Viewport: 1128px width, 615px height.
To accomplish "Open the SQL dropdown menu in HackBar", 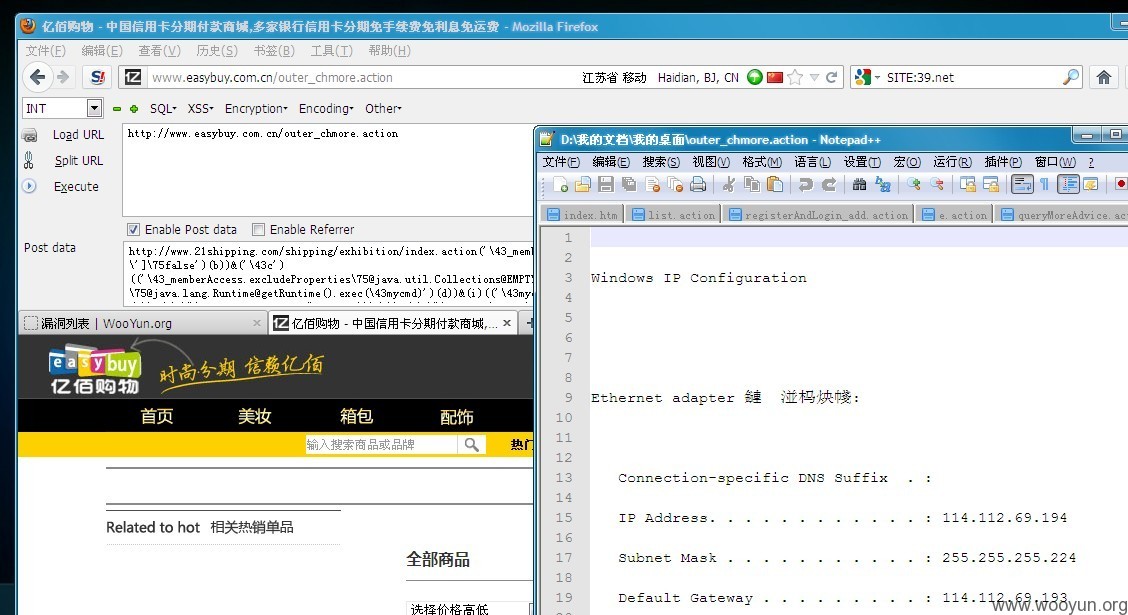I will [163, 109].
